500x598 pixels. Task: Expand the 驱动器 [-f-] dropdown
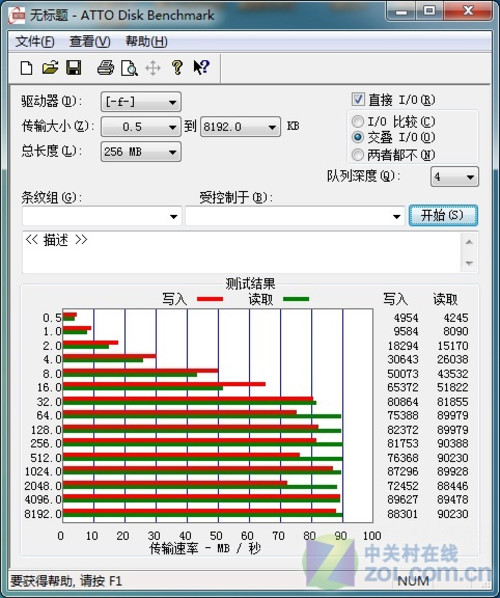[141, 102]
